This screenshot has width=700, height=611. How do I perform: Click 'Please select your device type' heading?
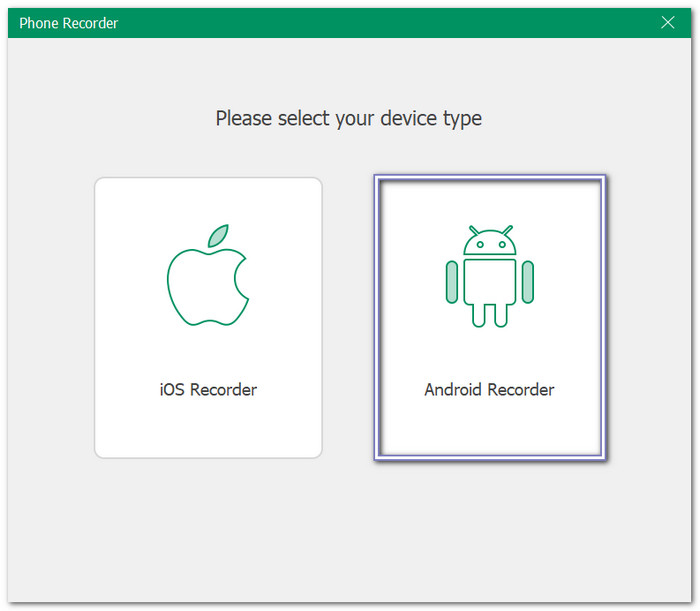(x=349, y=119)
